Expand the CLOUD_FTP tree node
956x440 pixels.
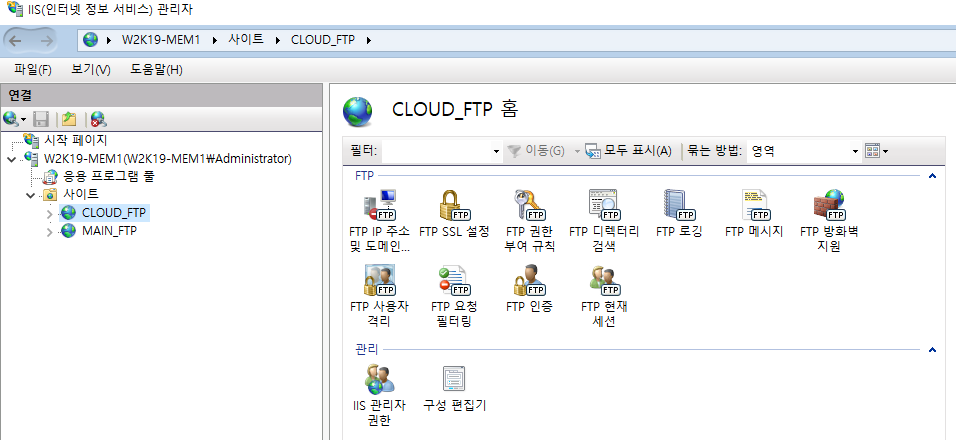click(x=49, y=213)
